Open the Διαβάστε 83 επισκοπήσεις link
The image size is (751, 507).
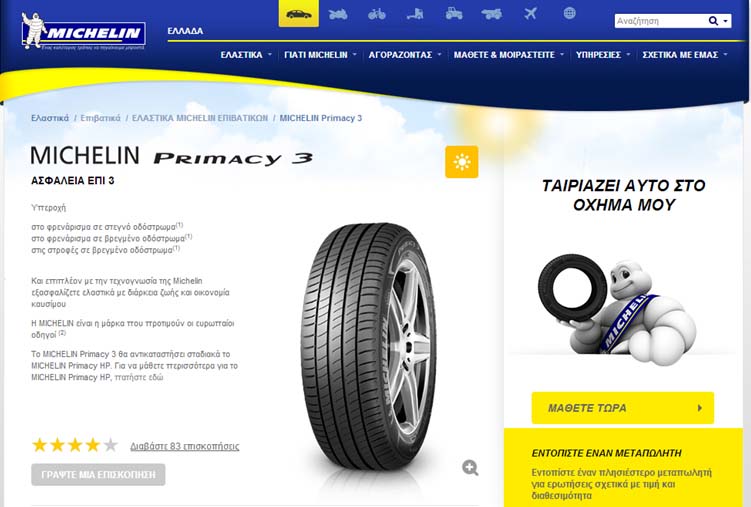[x=184, y=446]
